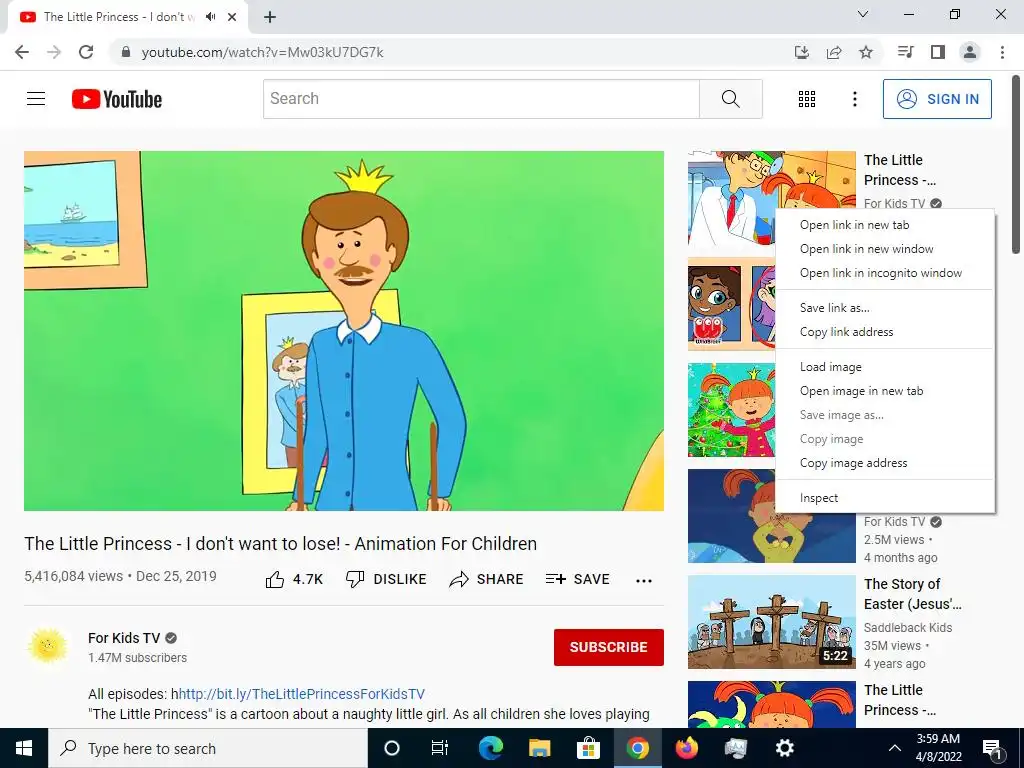
Task: Open a new tab with plus button
Action: tap(270, 17)
